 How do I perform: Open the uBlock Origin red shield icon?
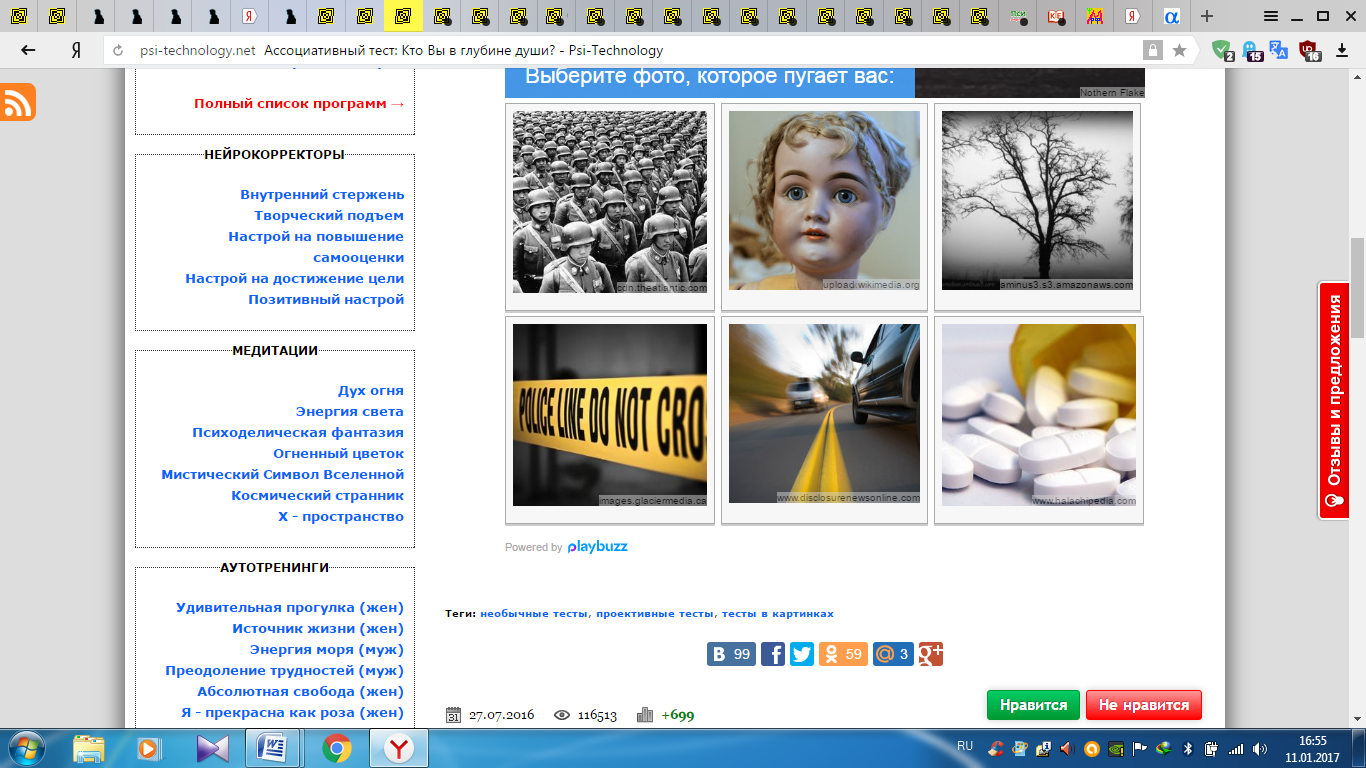pos(1309,50)
